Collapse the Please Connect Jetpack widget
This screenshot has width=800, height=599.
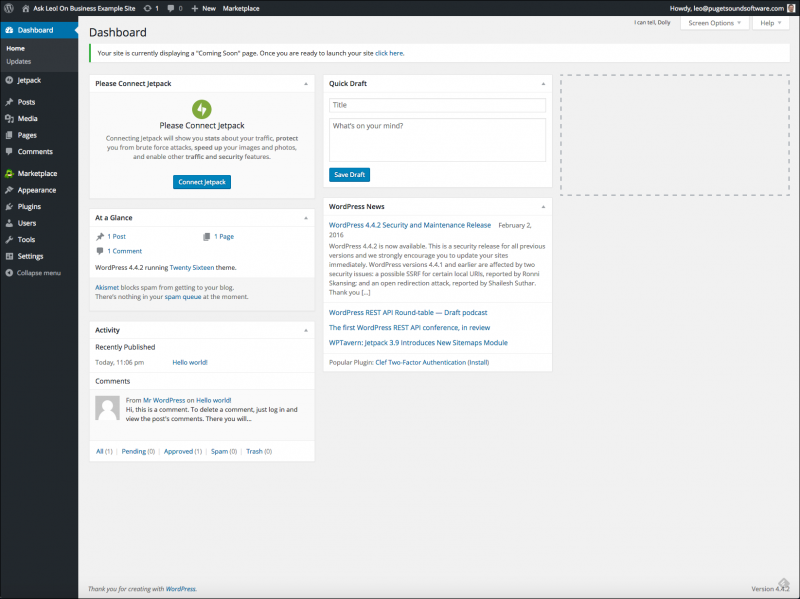(306, 84)
